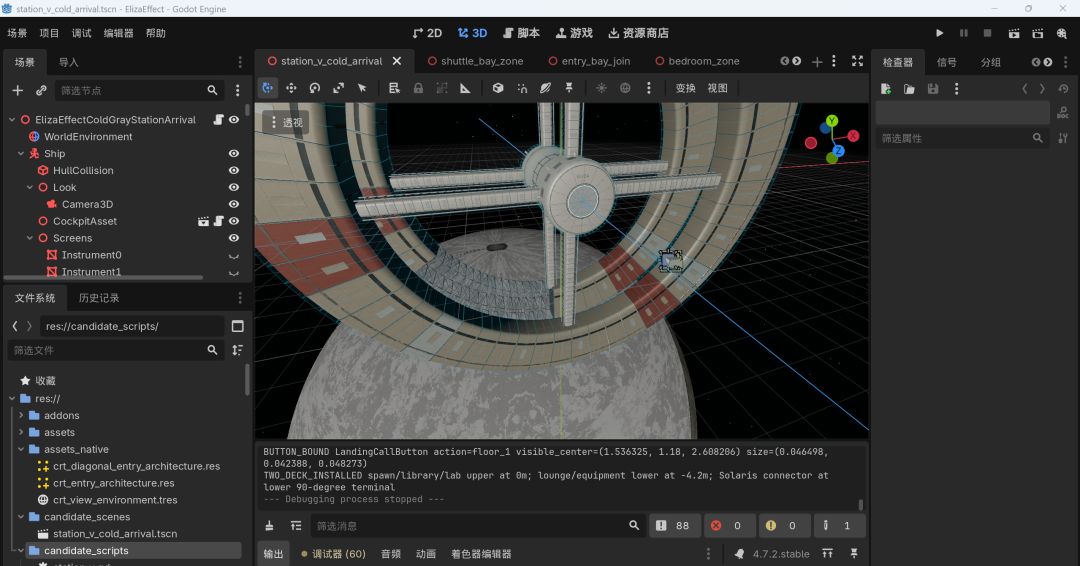
Task: Switch to the 脚本 script workspace
Action: pyautogui.click(x=521, y=33)
